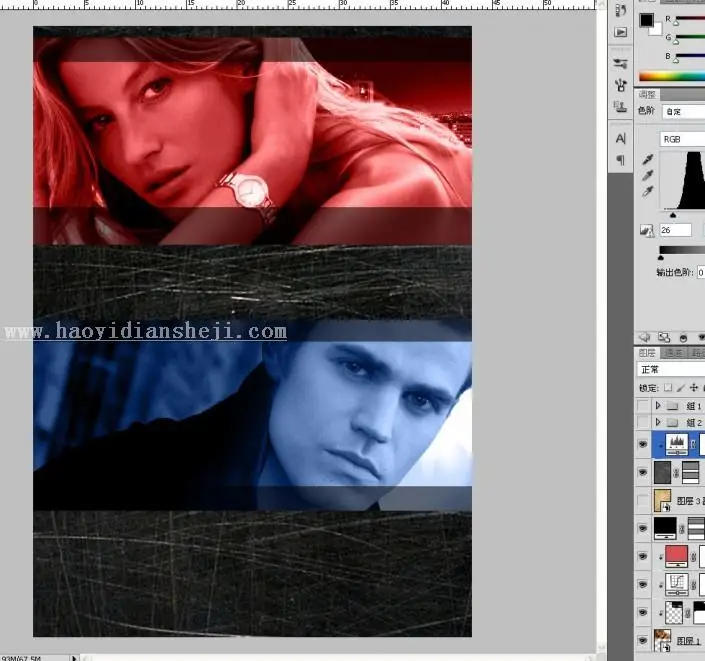Expand the 組 1 layer group
Viewport: 705px width, 661px height.
658,406
